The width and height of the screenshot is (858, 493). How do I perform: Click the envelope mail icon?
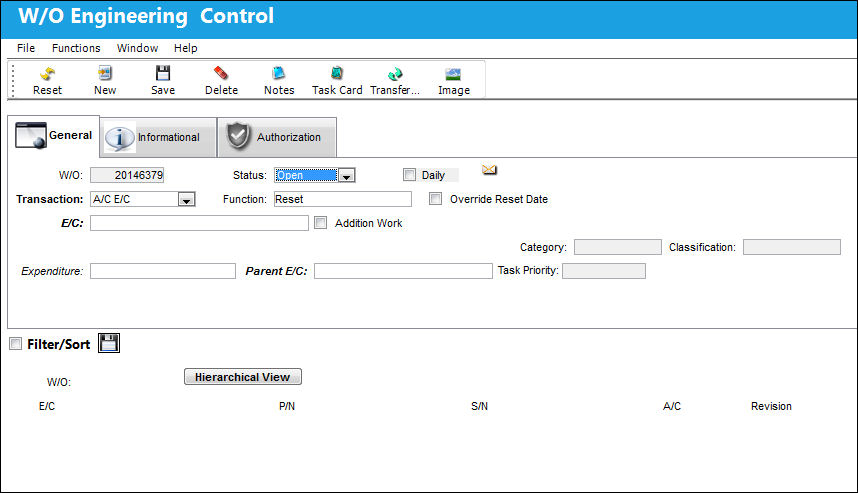pos(489,170)
